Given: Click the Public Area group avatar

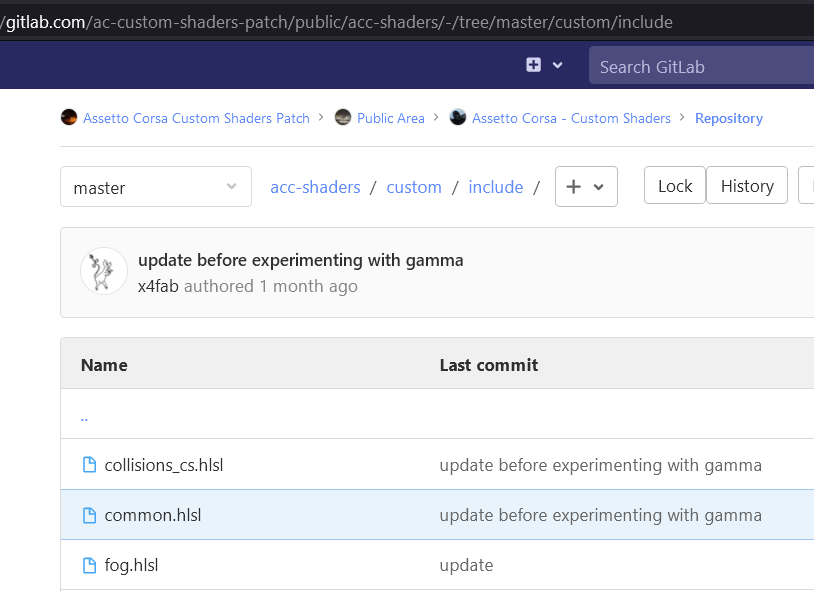Looking at the screenshot, I should click(x=343, y=117).
